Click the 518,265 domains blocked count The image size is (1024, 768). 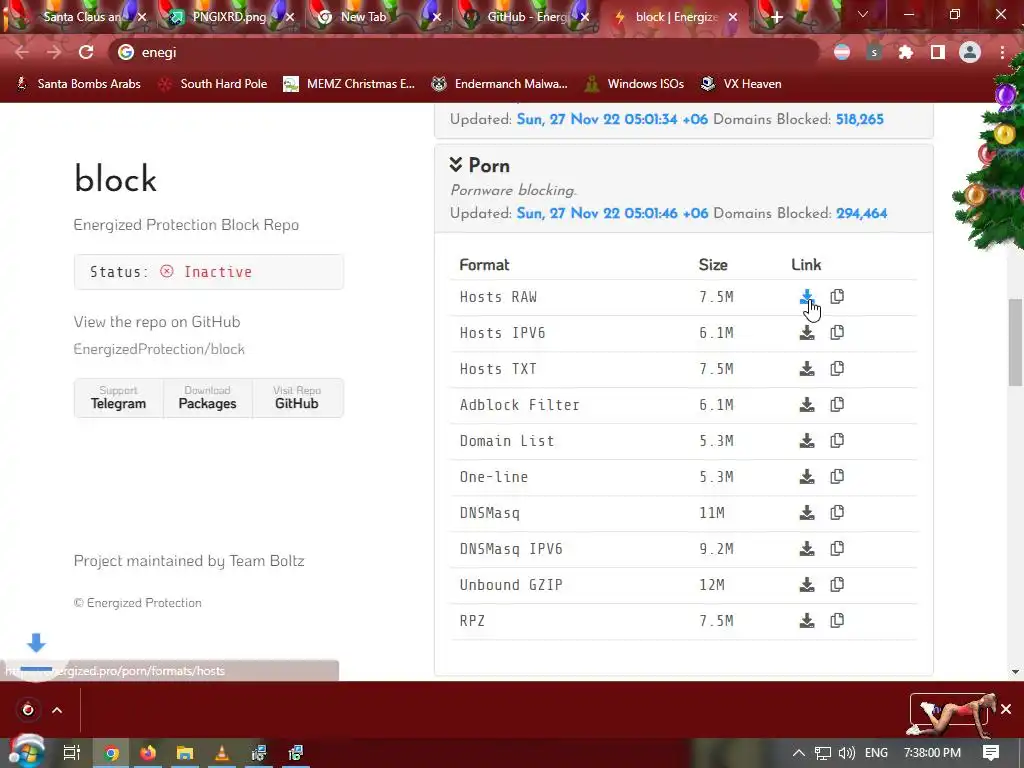click(859, 119)
